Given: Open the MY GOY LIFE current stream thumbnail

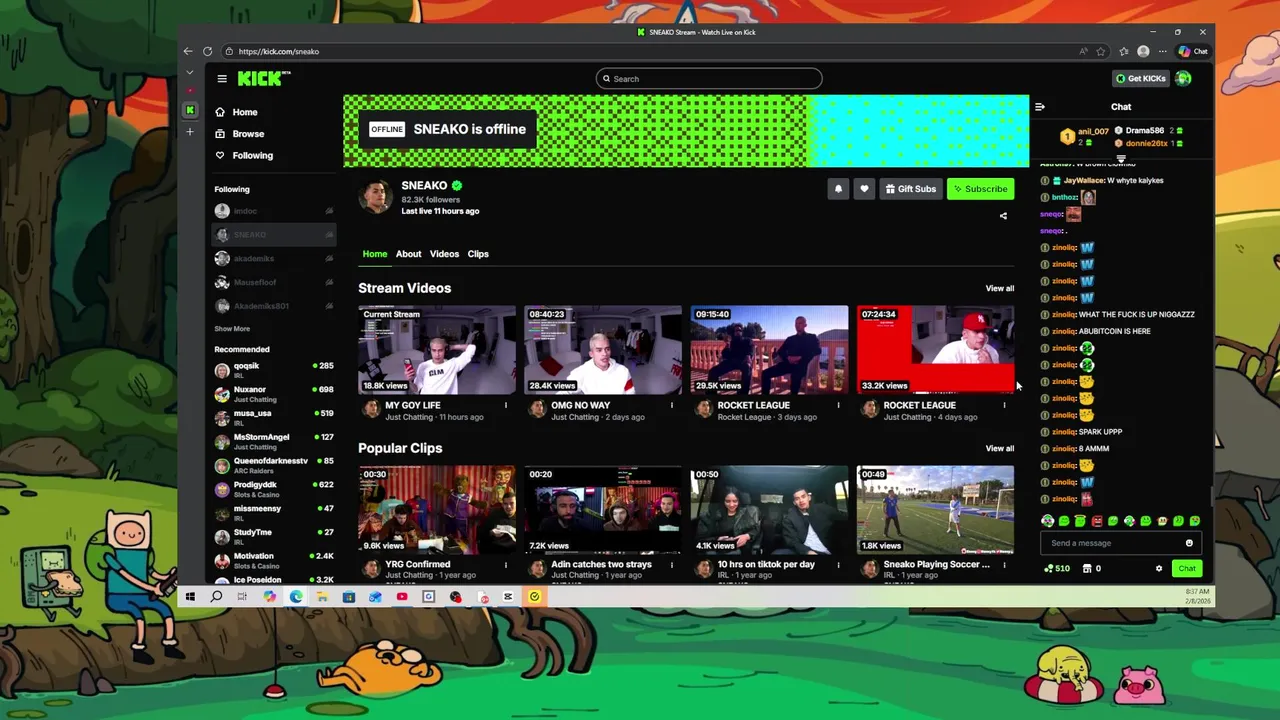Looking at the screenshot, I should [x=437, y=350].
